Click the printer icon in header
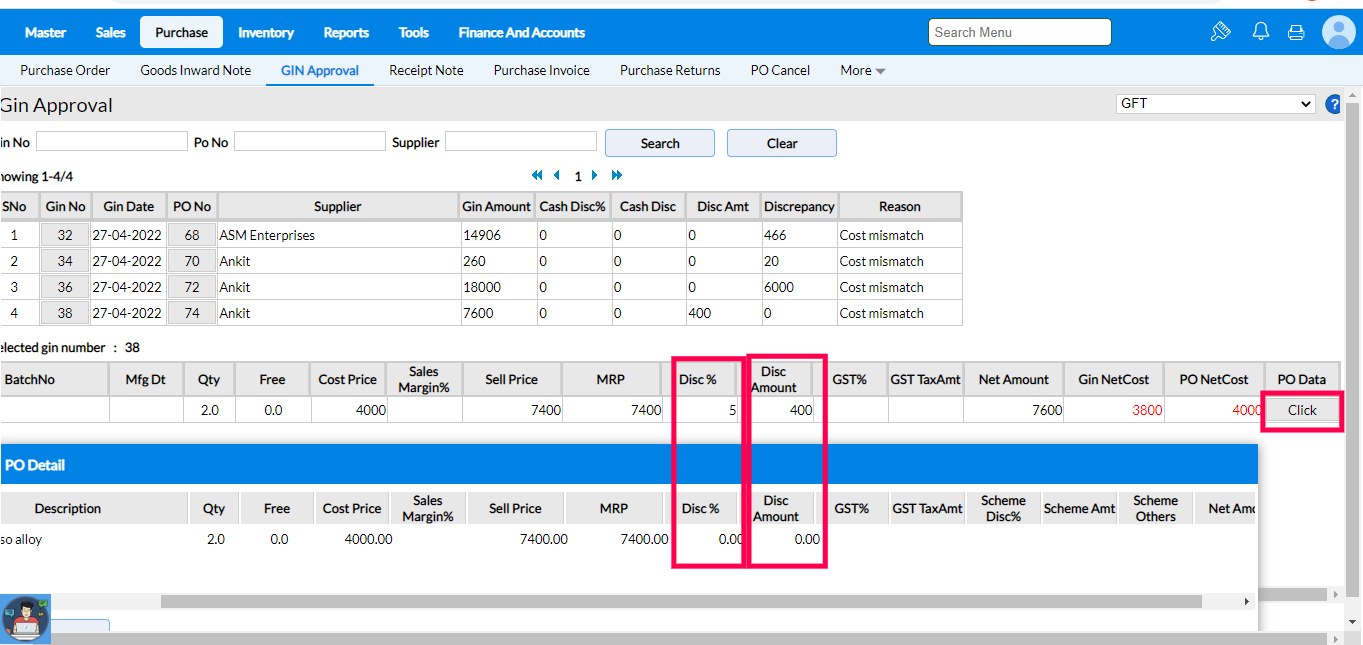The image size is (1363, 645). (1296, 32)
